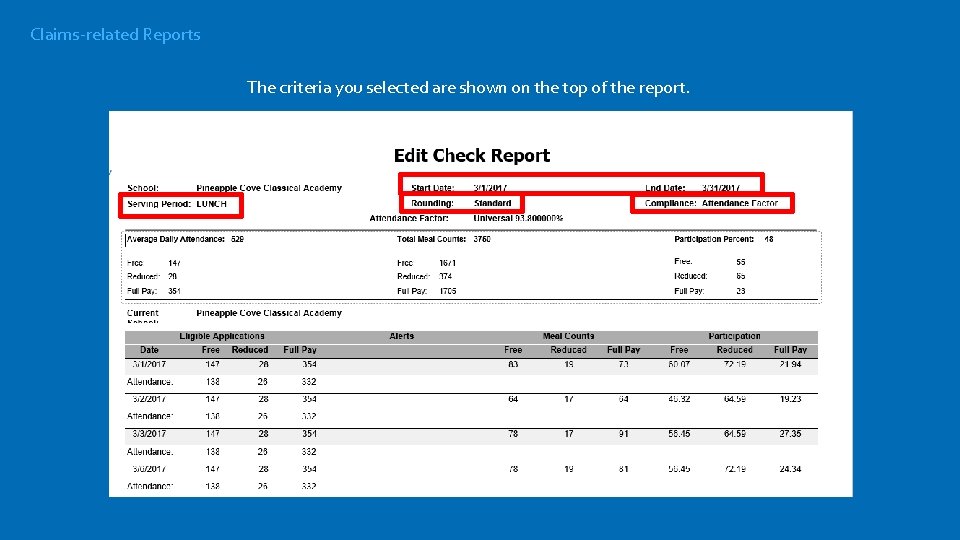
Task: Click participation Full Pay value 21.94
Action: point(790,364)
